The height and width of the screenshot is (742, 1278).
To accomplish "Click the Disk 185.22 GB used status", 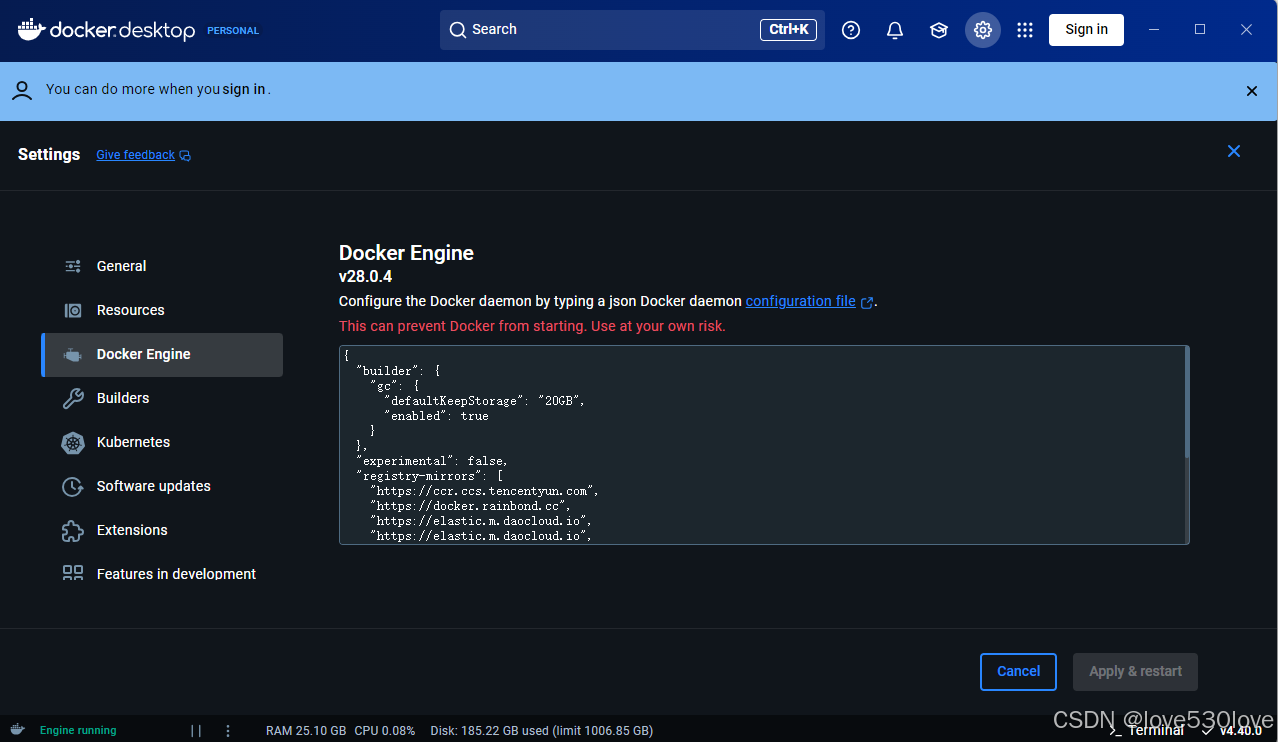I will coord(541,731).
